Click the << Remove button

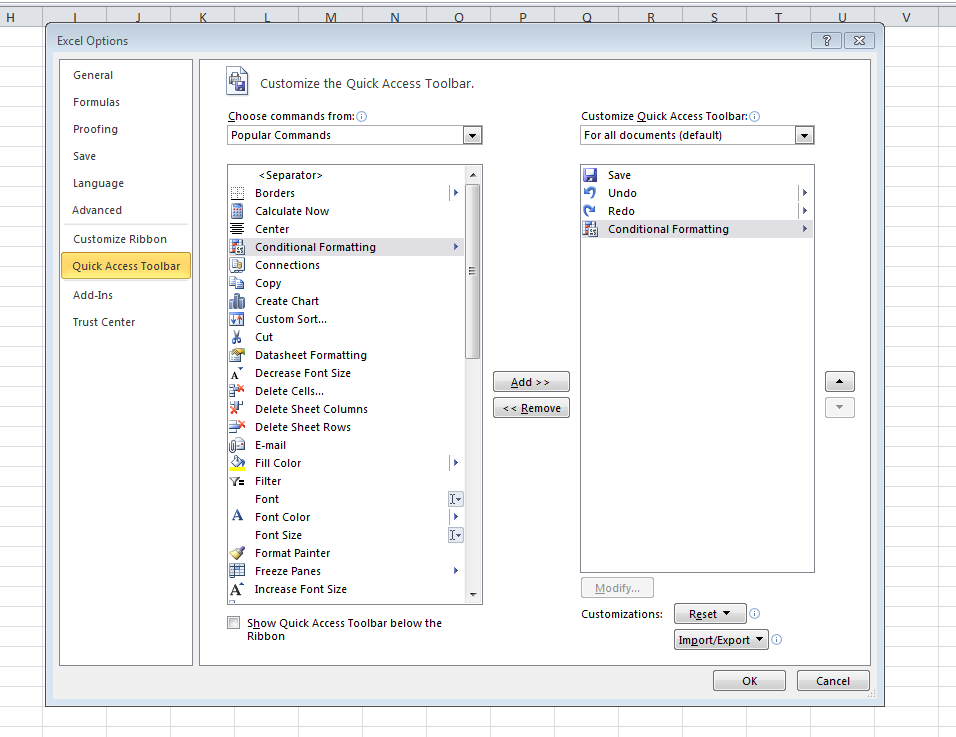[x=531, y=408]
